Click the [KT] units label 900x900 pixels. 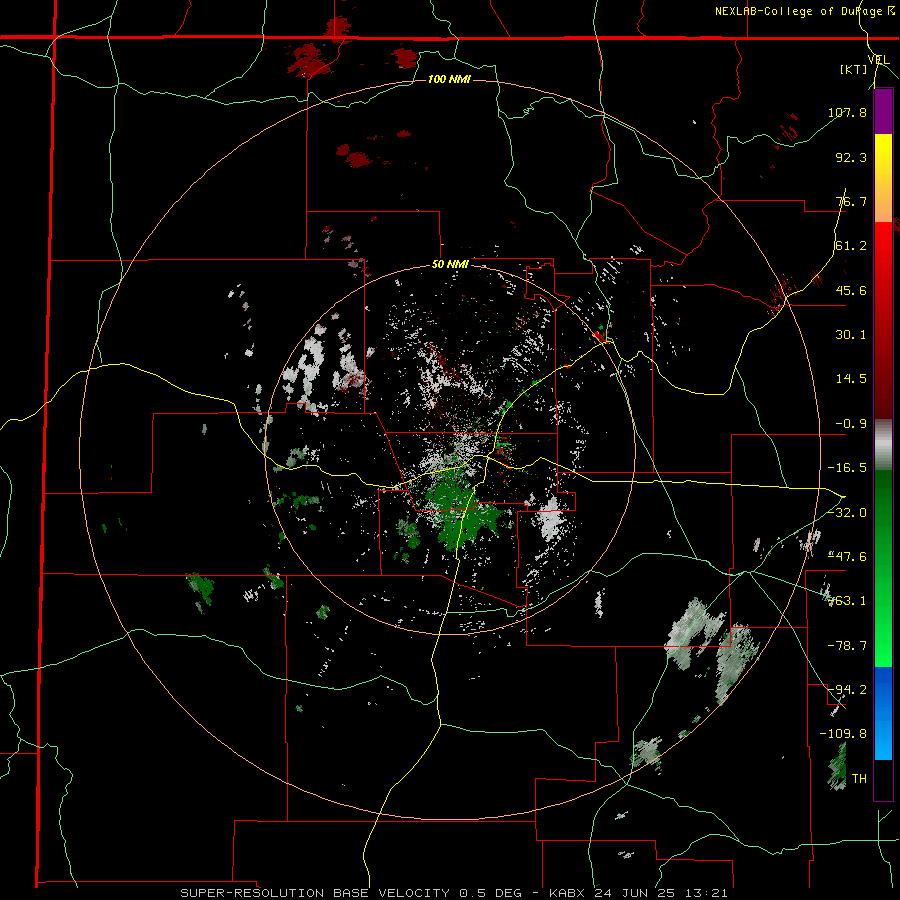(x=854, y=69)
